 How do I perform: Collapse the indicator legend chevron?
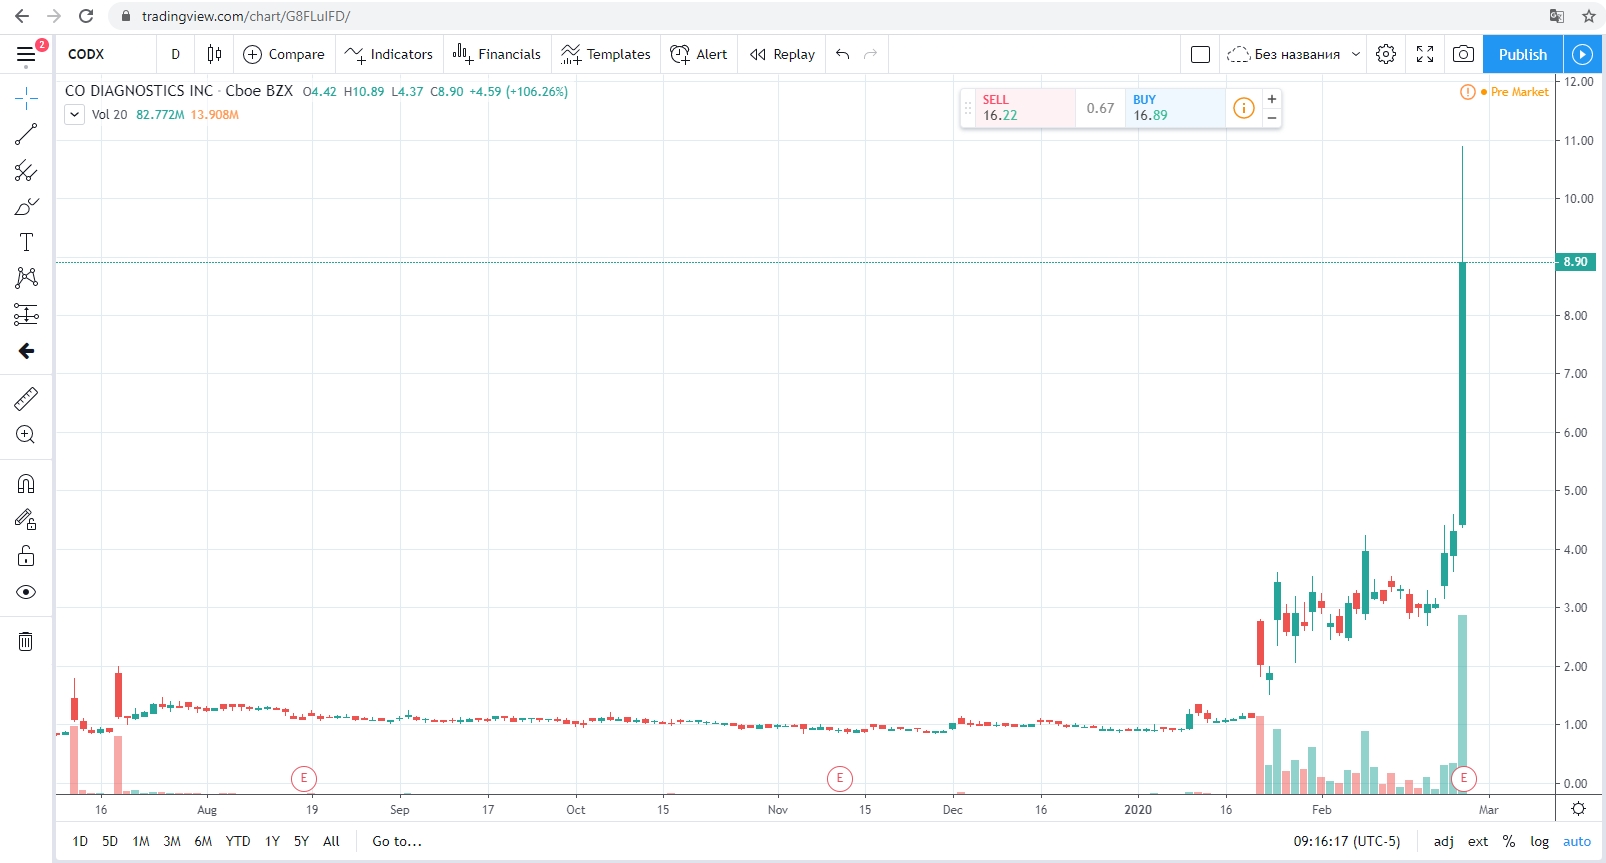[75, 114]
